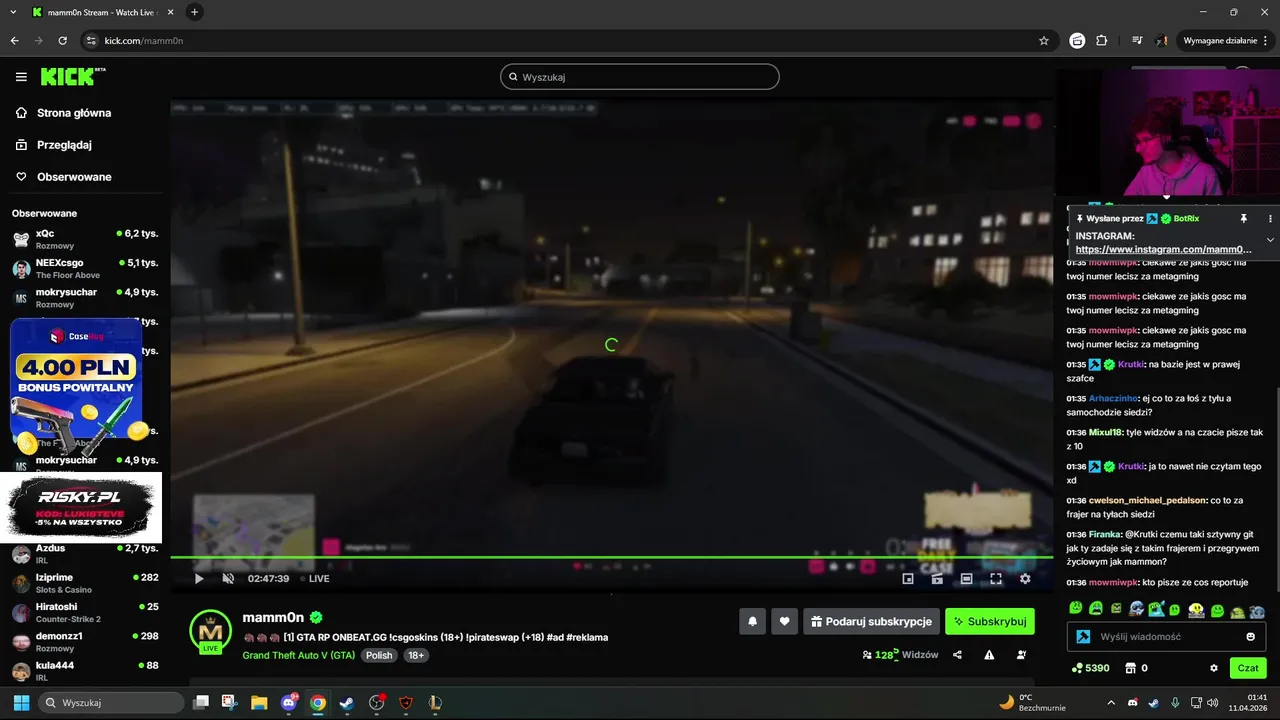Open the chat emoji picker
Image resolution: width=1280 pixels, height=720 pixels.
[x=1251, y=637]
